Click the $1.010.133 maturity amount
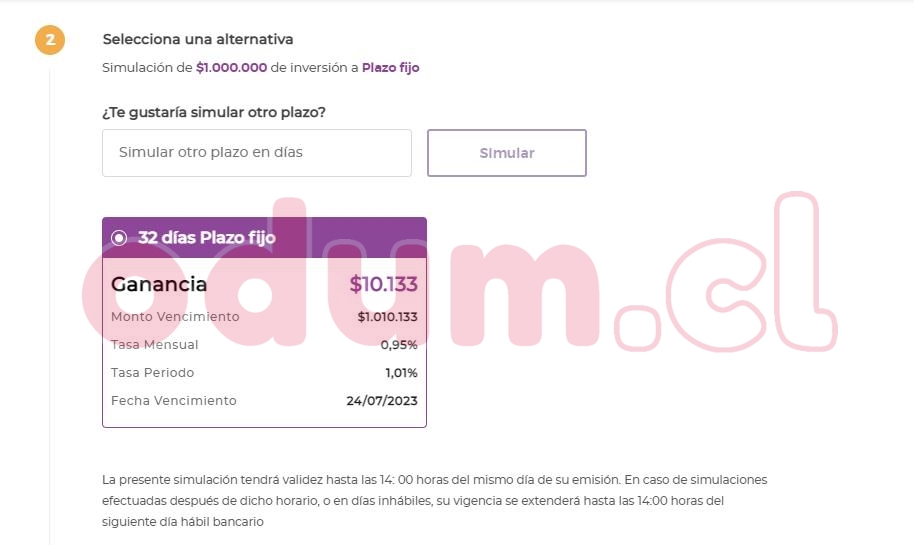This screenshot has height=545, width=914. coord(387,317)
